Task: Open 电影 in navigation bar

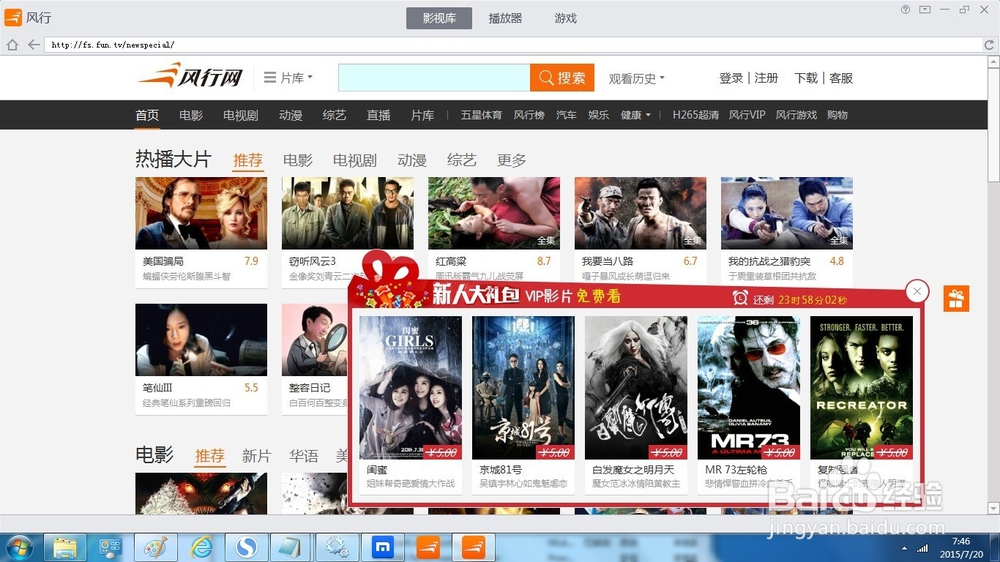Action: point(191,115)
